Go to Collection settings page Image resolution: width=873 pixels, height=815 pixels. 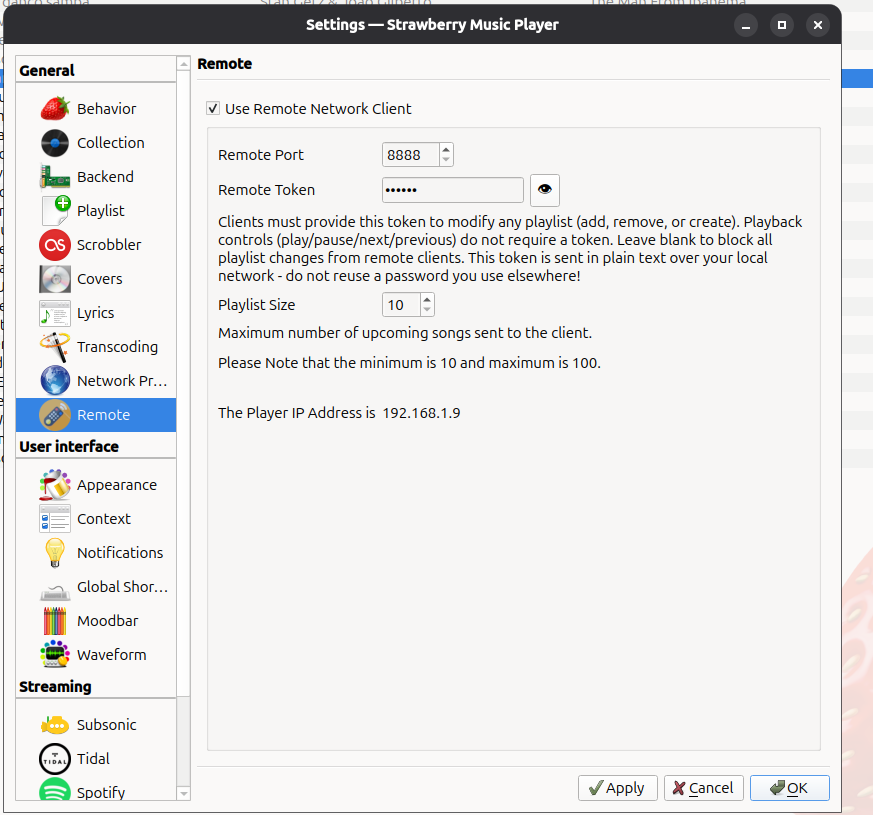click(96, 143)
